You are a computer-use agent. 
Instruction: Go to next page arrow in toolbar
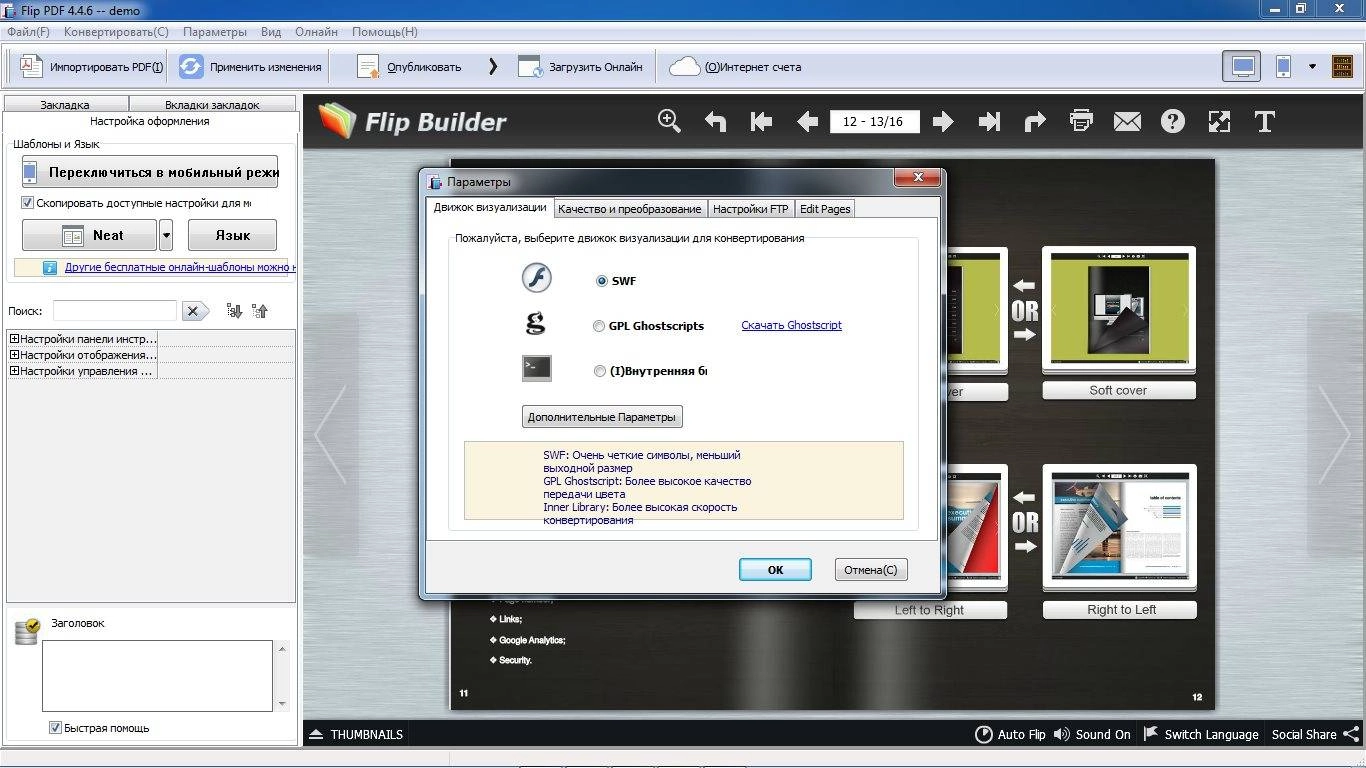(943, 122)
